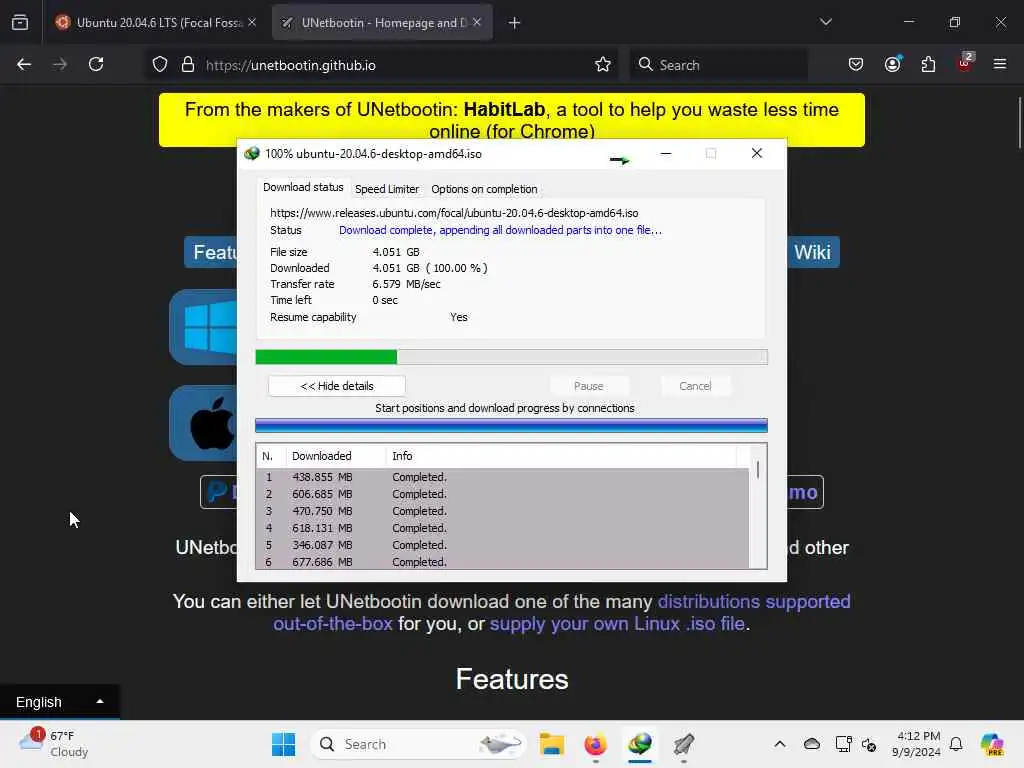Click the Pause download button

click(x=588, y=386)
